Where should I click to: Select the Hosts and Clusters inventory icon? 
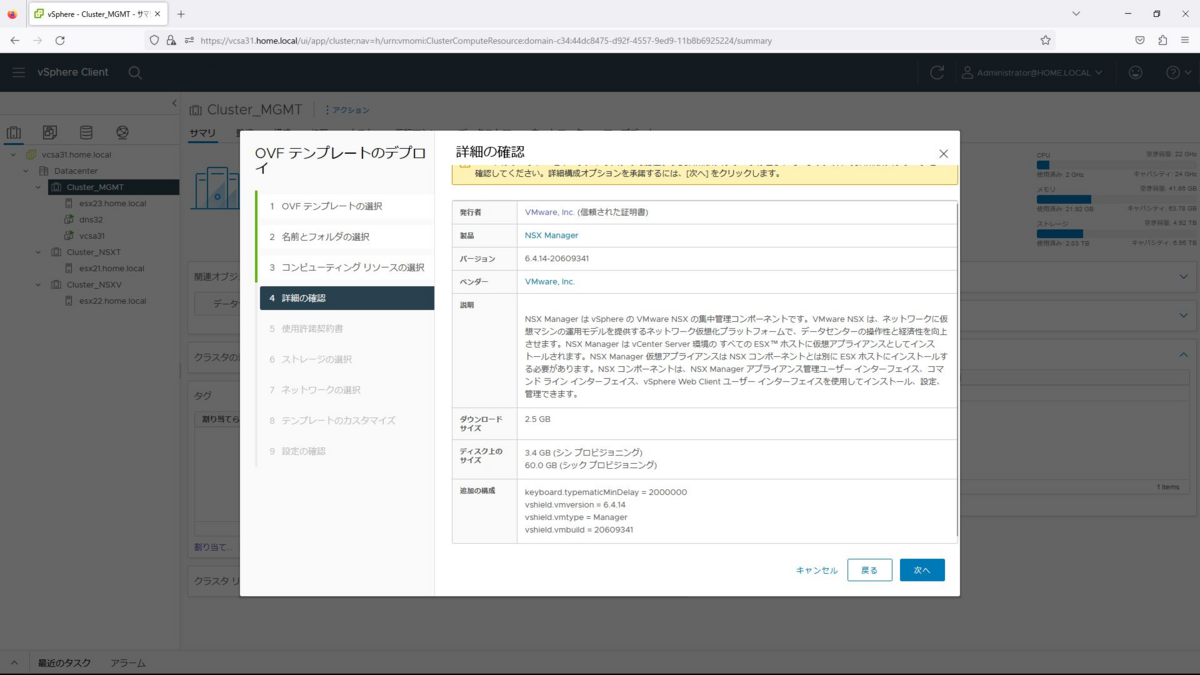(14, 132)
